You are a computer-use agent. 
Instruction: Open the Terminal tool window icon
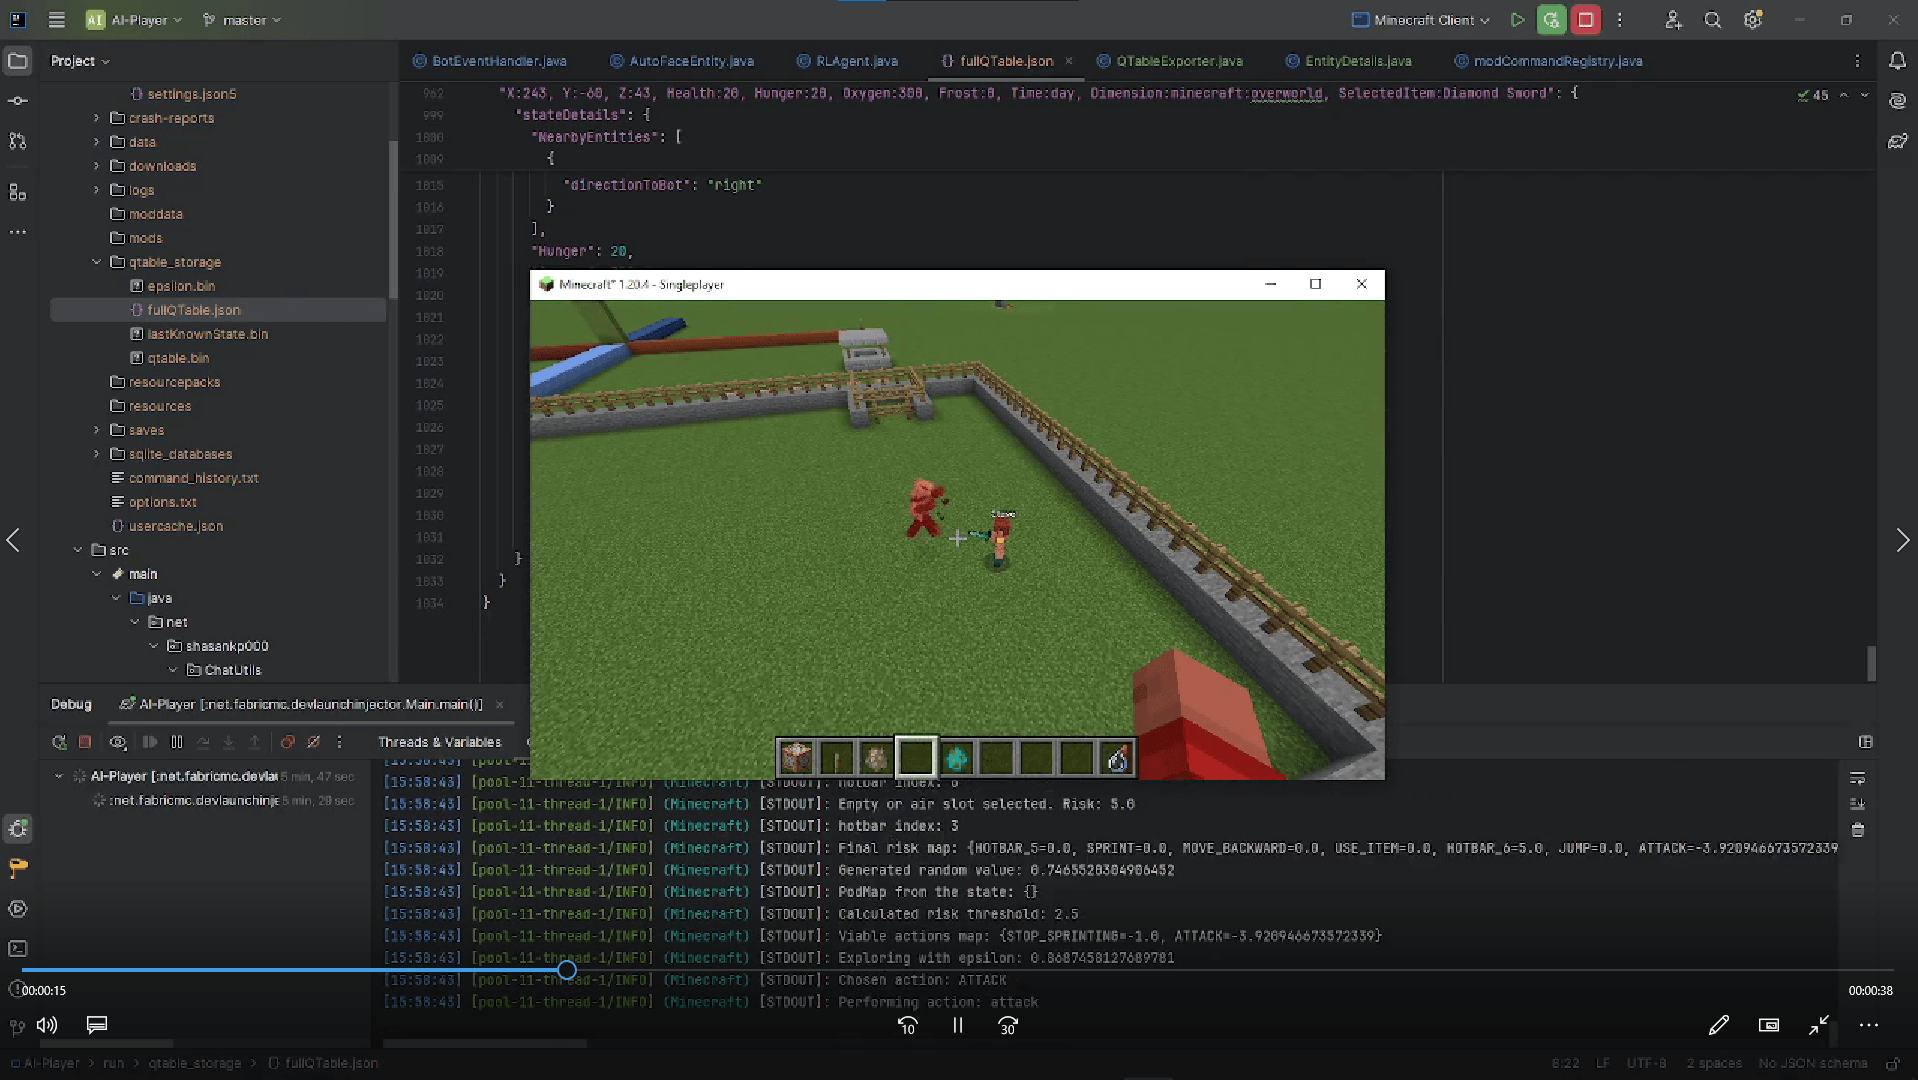(x=18, y=949)
